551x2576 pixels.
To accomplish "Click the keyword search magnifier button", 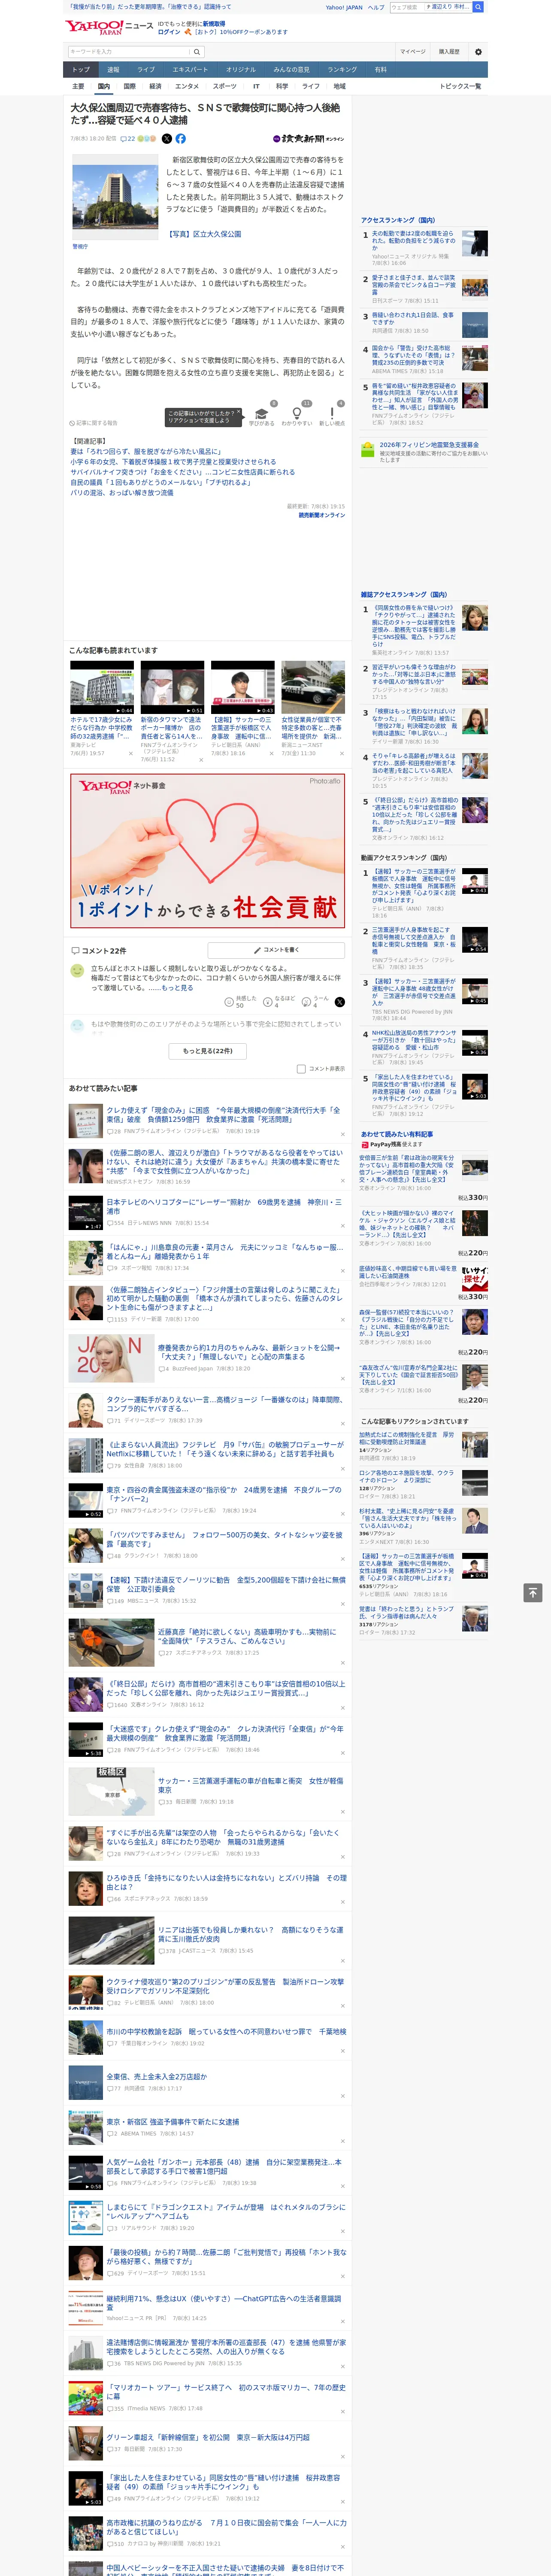I will click(x=197, y=52).
